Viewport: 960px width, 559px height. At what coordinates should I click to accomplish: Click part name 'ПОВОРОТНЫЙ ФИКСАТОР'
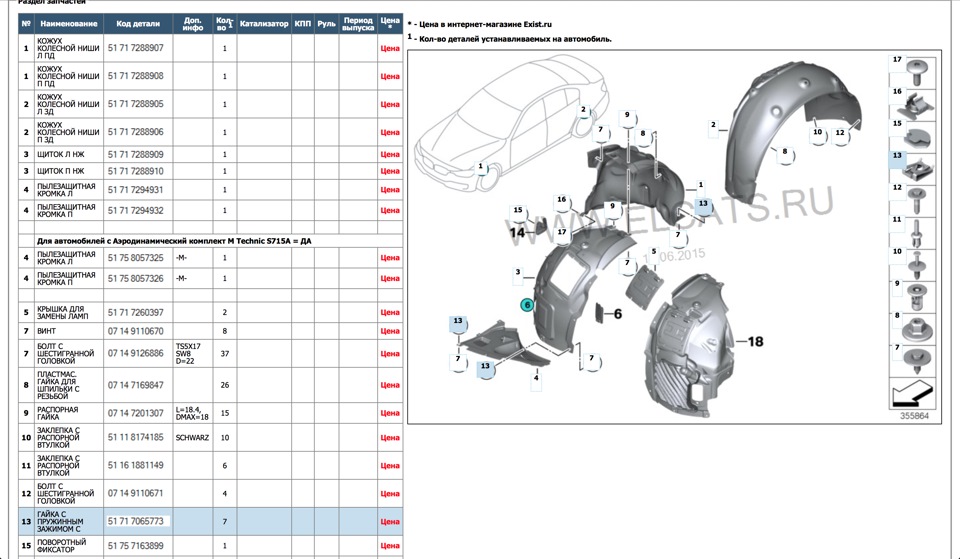point(62,546)
